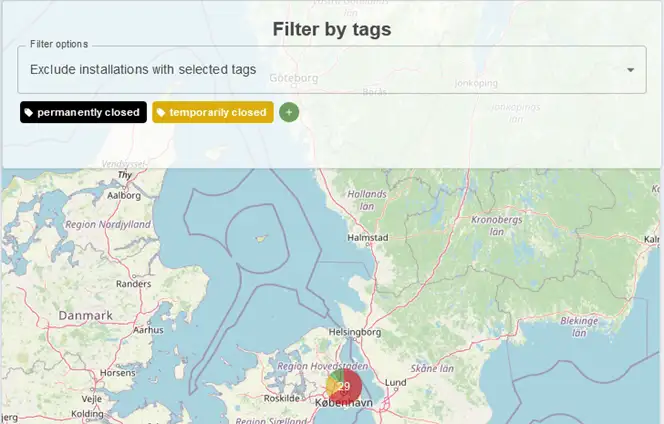Click the Lund city label
Screen dimensions: 664x424
(x=396, y=382)
